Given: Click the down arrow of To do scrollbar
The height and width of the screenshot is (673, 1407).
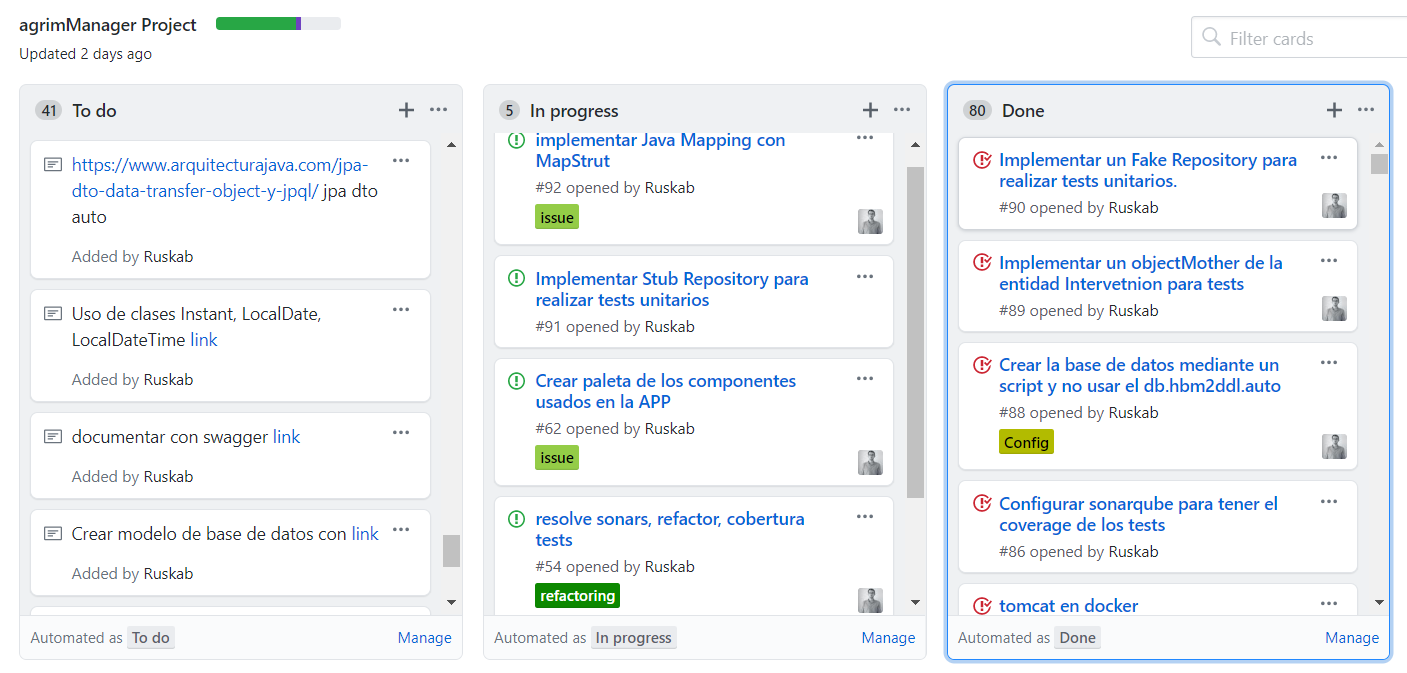Looking at the screenshot, I should pos(451,602).
